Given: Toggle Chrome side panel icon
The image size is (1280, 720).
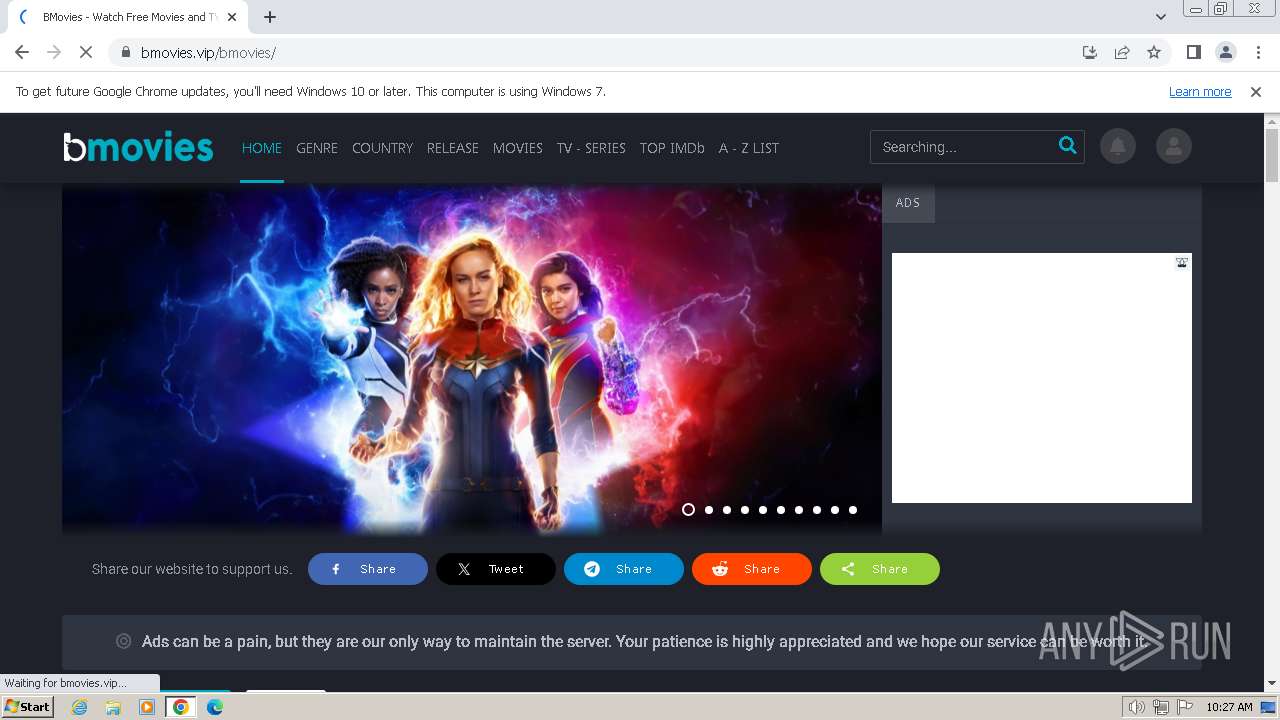Looking at the screenshot, I should [1193, 52].
